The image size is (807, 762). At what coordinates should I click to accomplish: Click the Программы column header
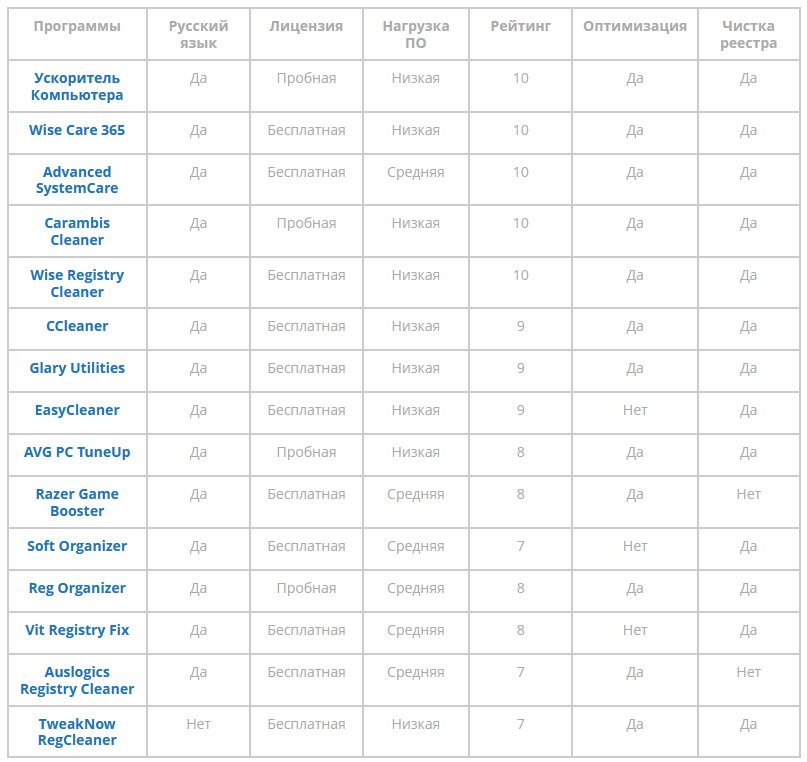tap(77, 26)
